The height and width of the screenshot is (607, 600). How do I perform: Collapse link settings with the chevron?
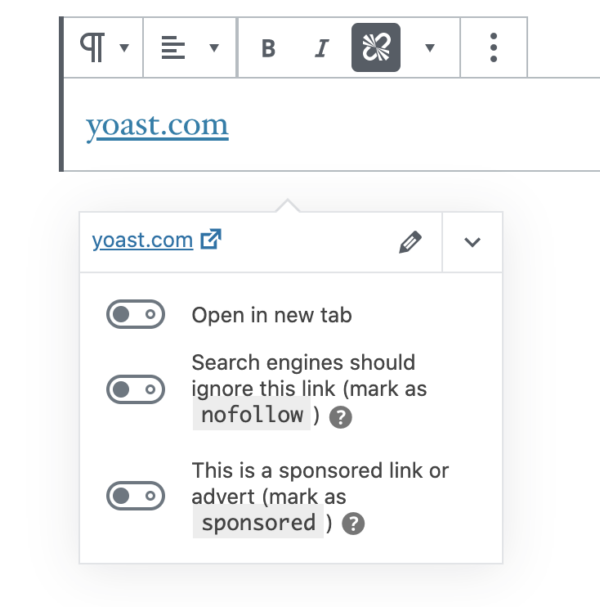[473, 242]
